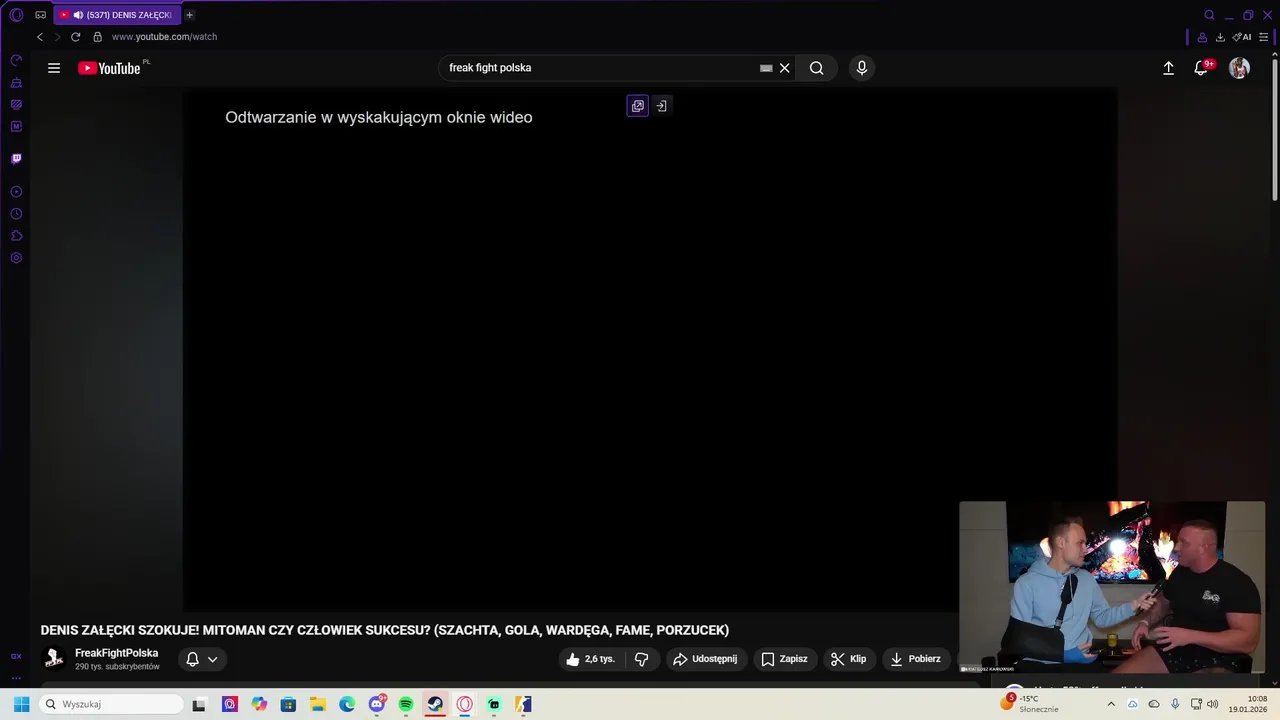Start voice search with microphone
This screenshot has height=720, width=1280.
click(862, 68)
